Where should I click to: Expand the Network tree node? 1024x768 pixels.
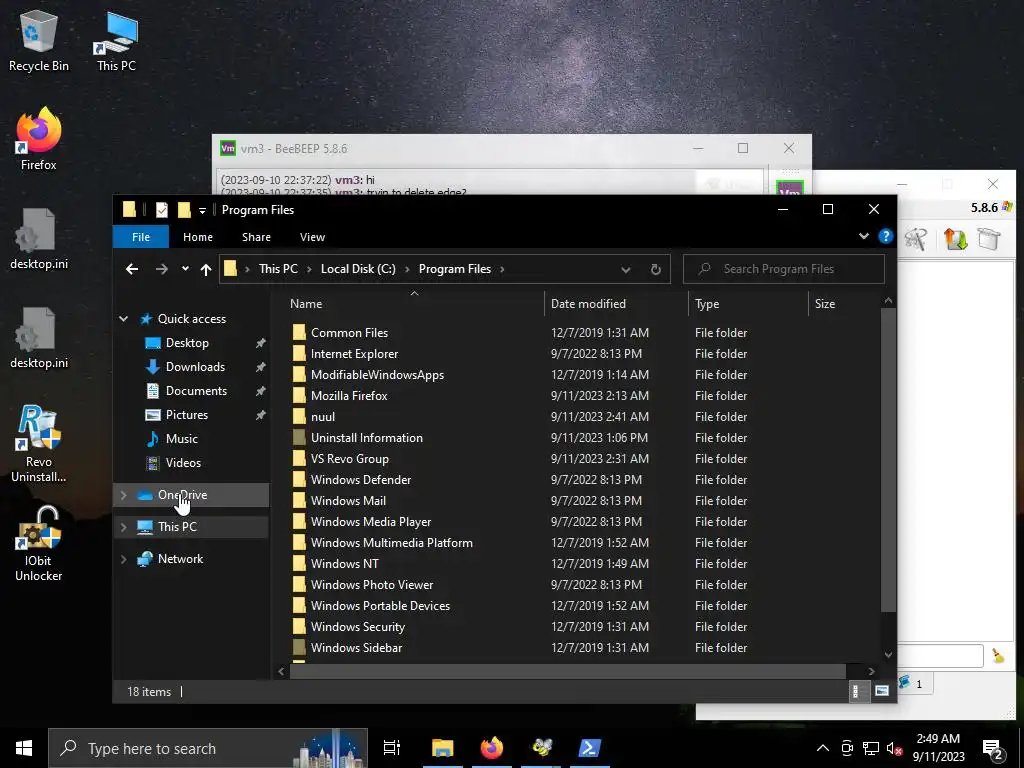(x=123, y=558)
